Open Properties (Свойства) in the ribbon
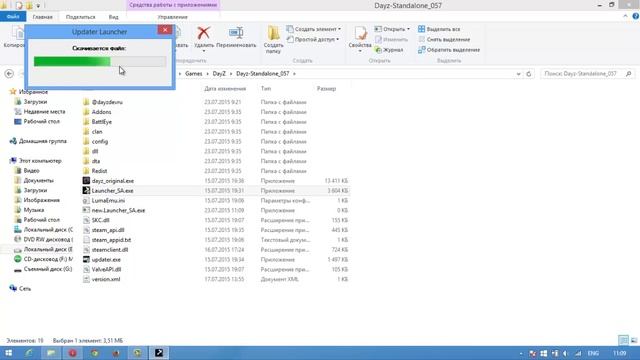Screen dimensions: 640x360 [x=360, y=39]
